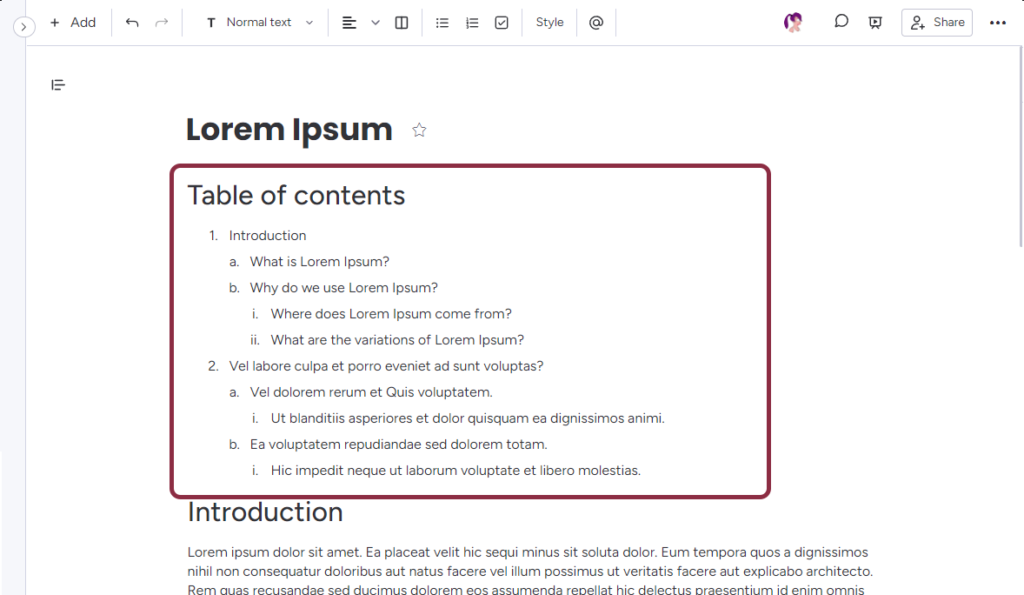Open the comments panel
The width and height of the screenshot is (1024, 595).
tap(842, 22)
